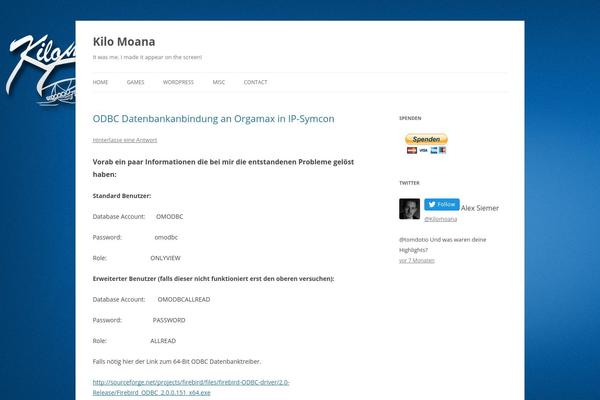Select the MISC menu item
Screen dimensions: 600x400
219,82
